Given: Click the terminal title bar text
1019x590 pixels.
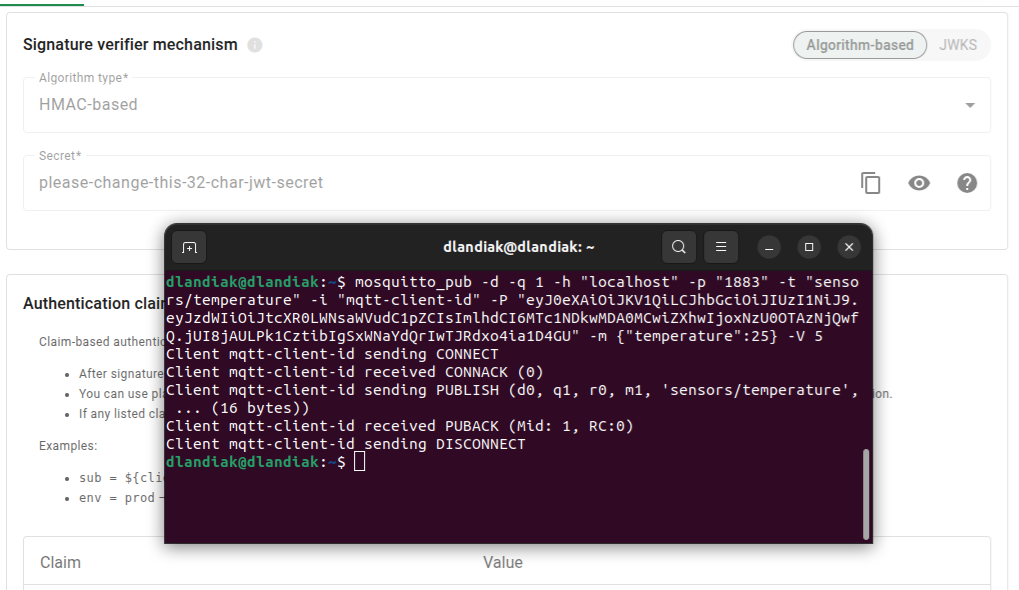Looking at the screenshot, I should click(518, 247).
